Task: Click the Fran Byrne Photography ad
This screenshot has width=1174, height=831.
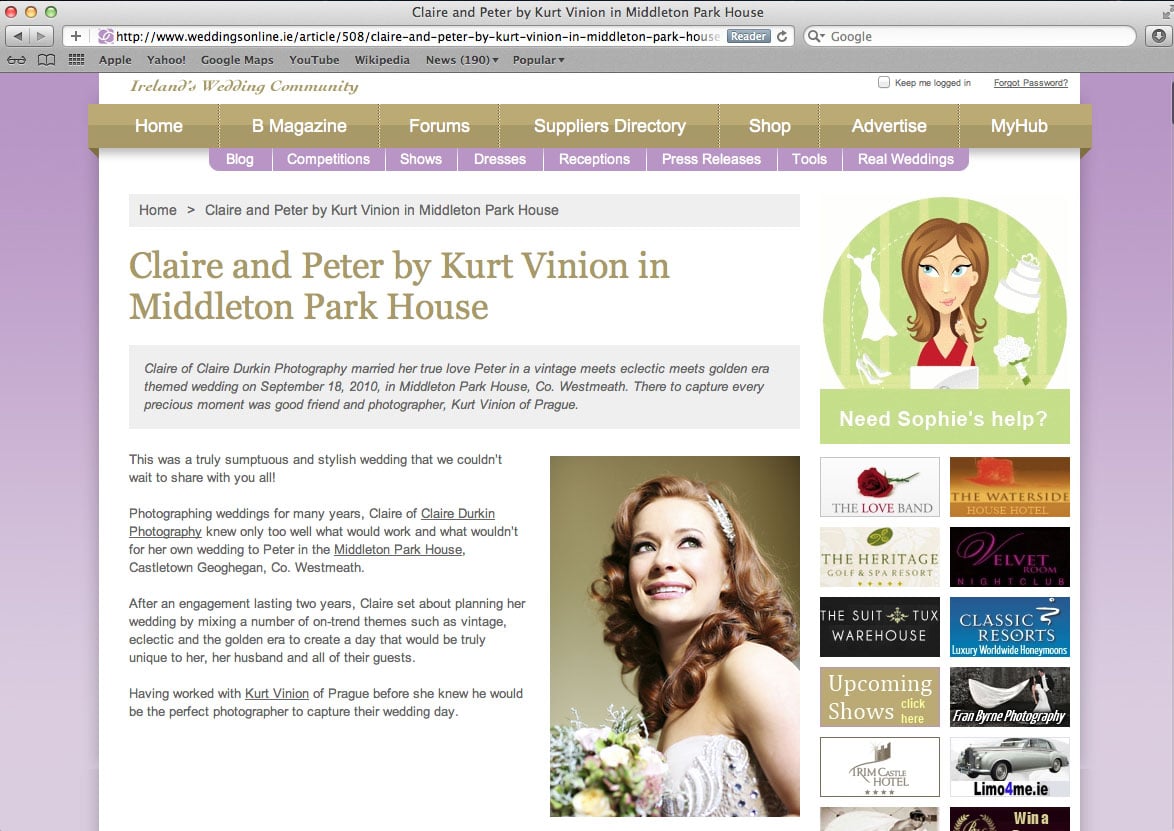Action: 1009,697
